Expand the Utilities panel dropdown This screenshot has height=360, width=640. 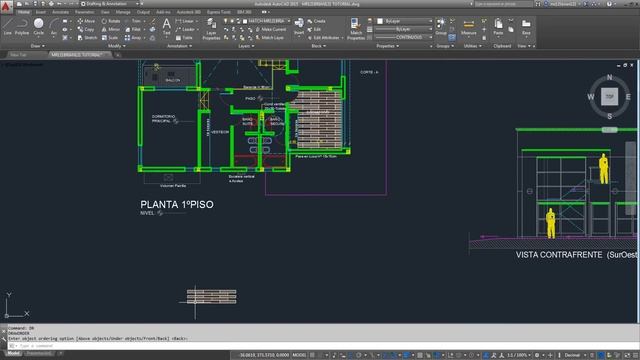[473, 46]
